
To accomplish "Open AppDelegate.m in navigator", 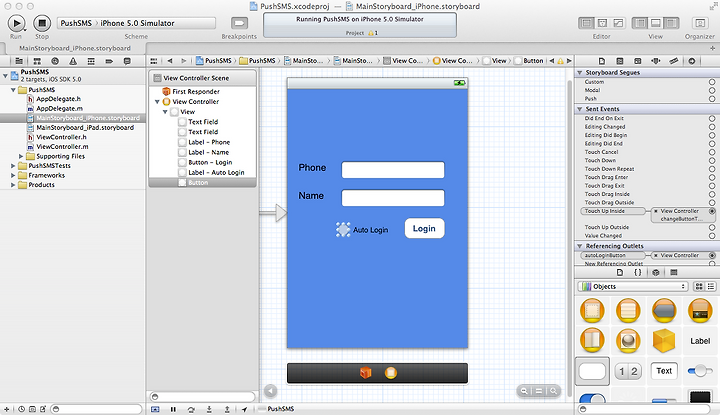I will (x=59, y=108).
